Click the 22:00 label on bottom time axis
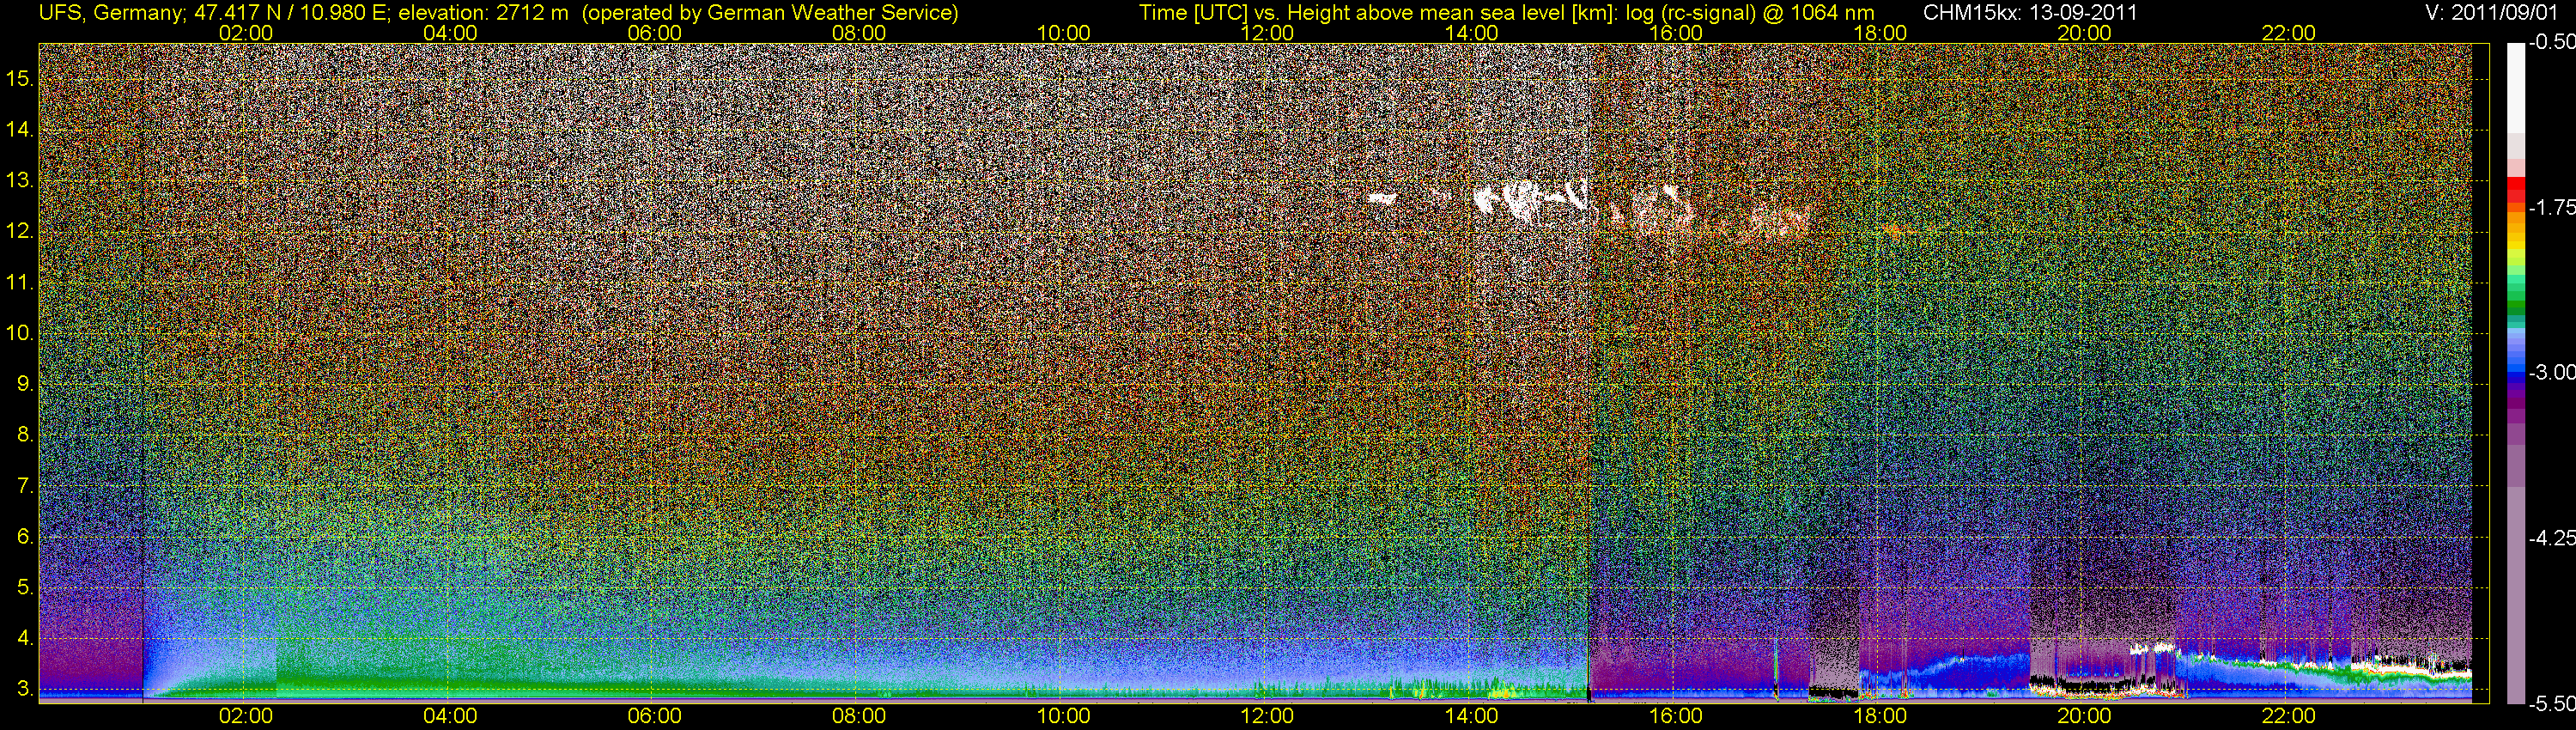 2288,716
